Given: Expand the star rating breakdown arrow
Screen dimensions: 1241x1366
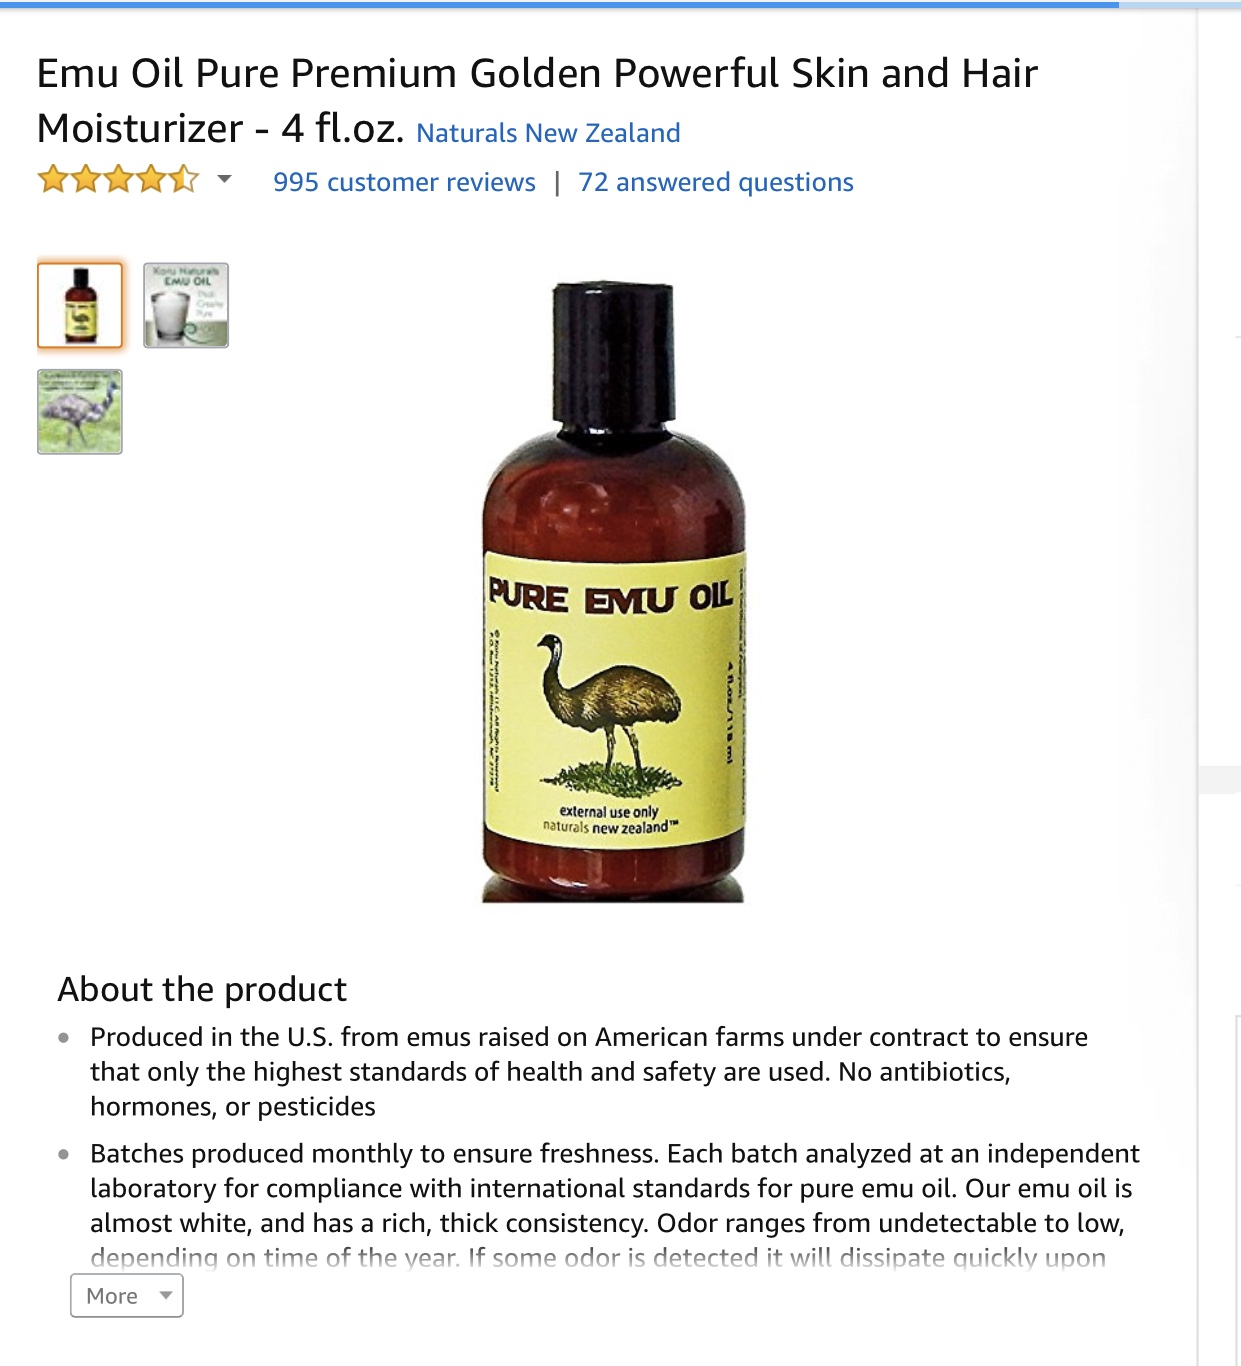Looking at the screenshot, I should click(225, 180).
